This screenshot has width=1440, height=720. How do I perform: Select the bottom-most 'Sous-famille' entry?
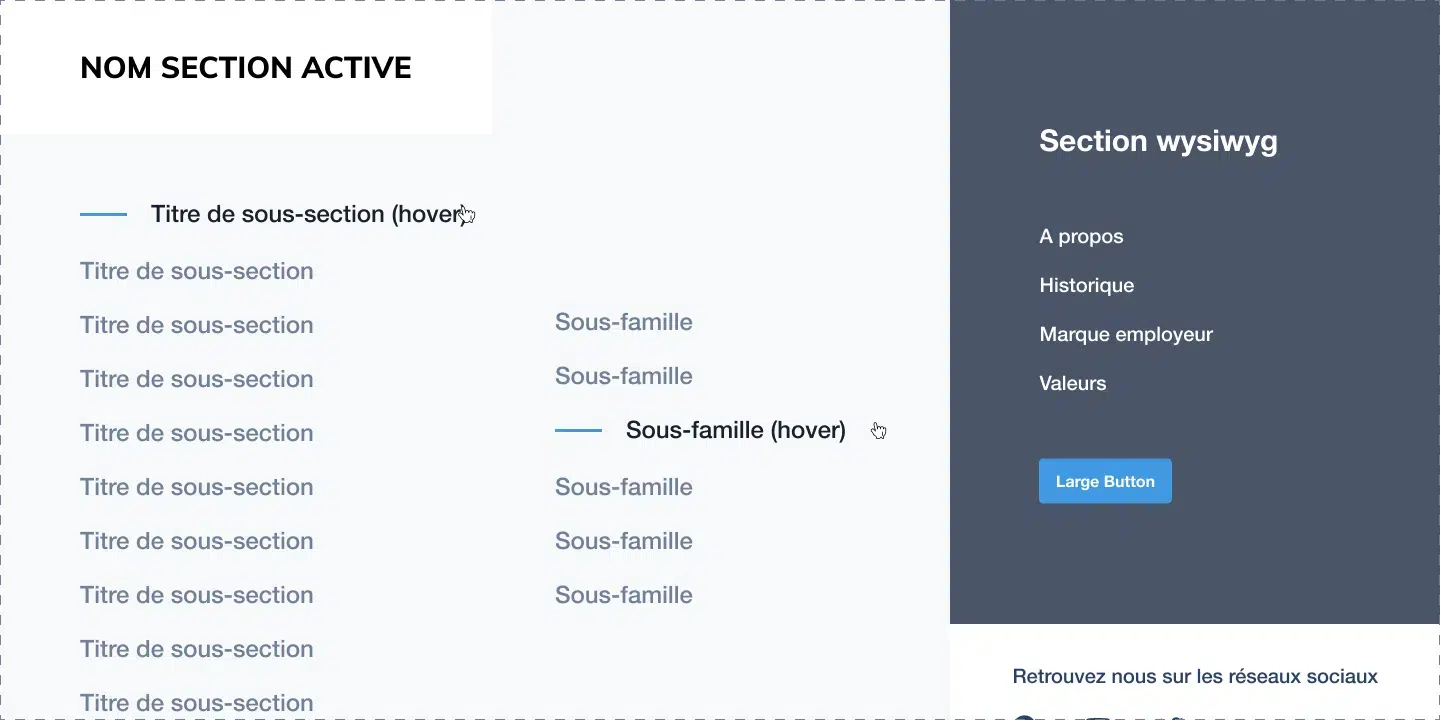point(623,595)
